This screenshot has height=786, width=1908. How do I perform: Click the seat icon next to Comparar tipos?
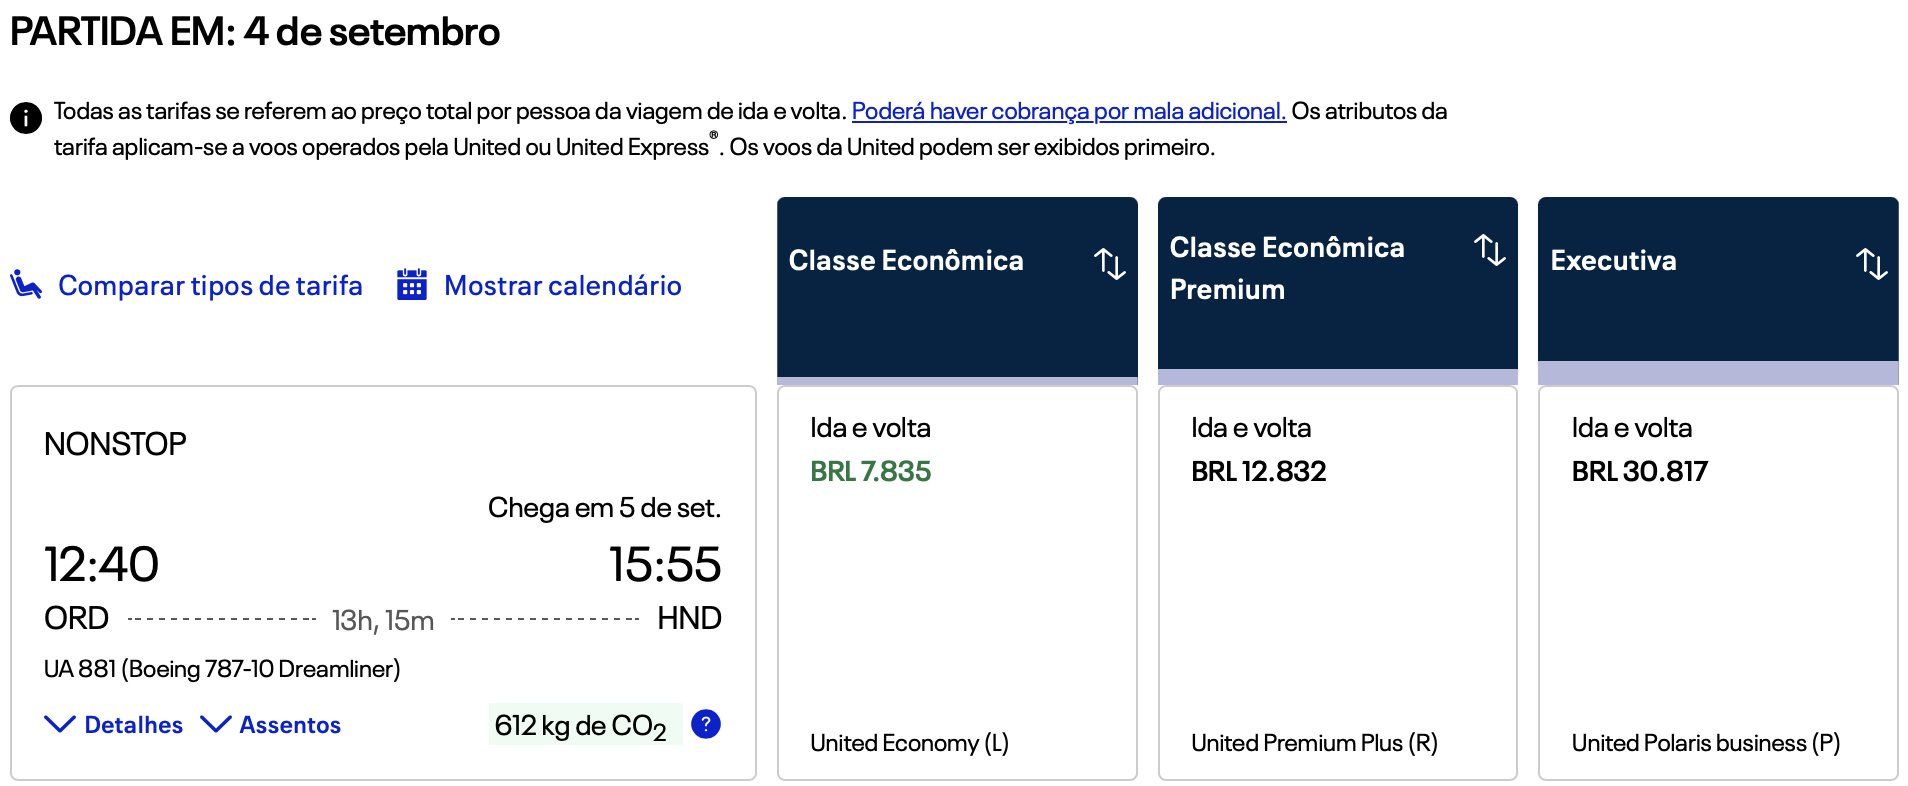tap(26, 285)
